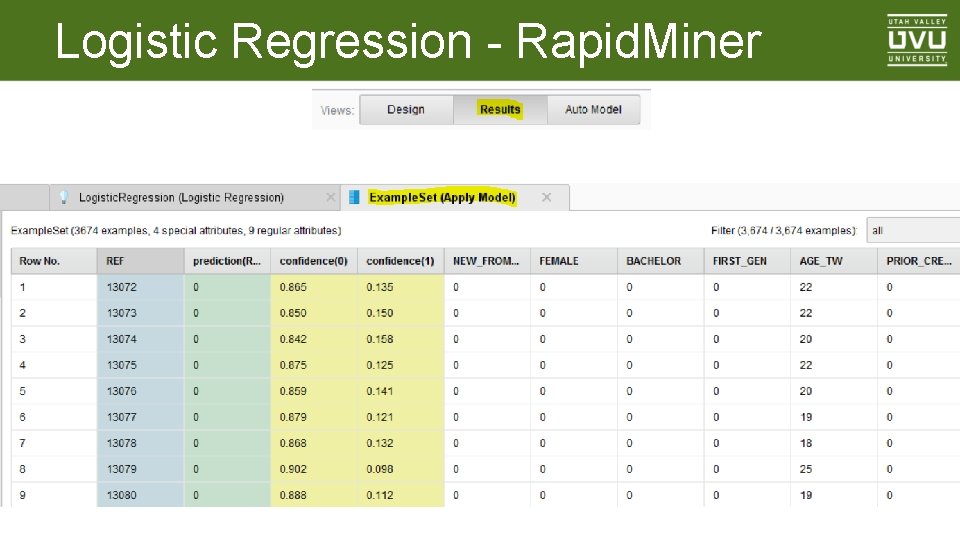Click the ExampleSet summary text line

(x=176, y=231)
